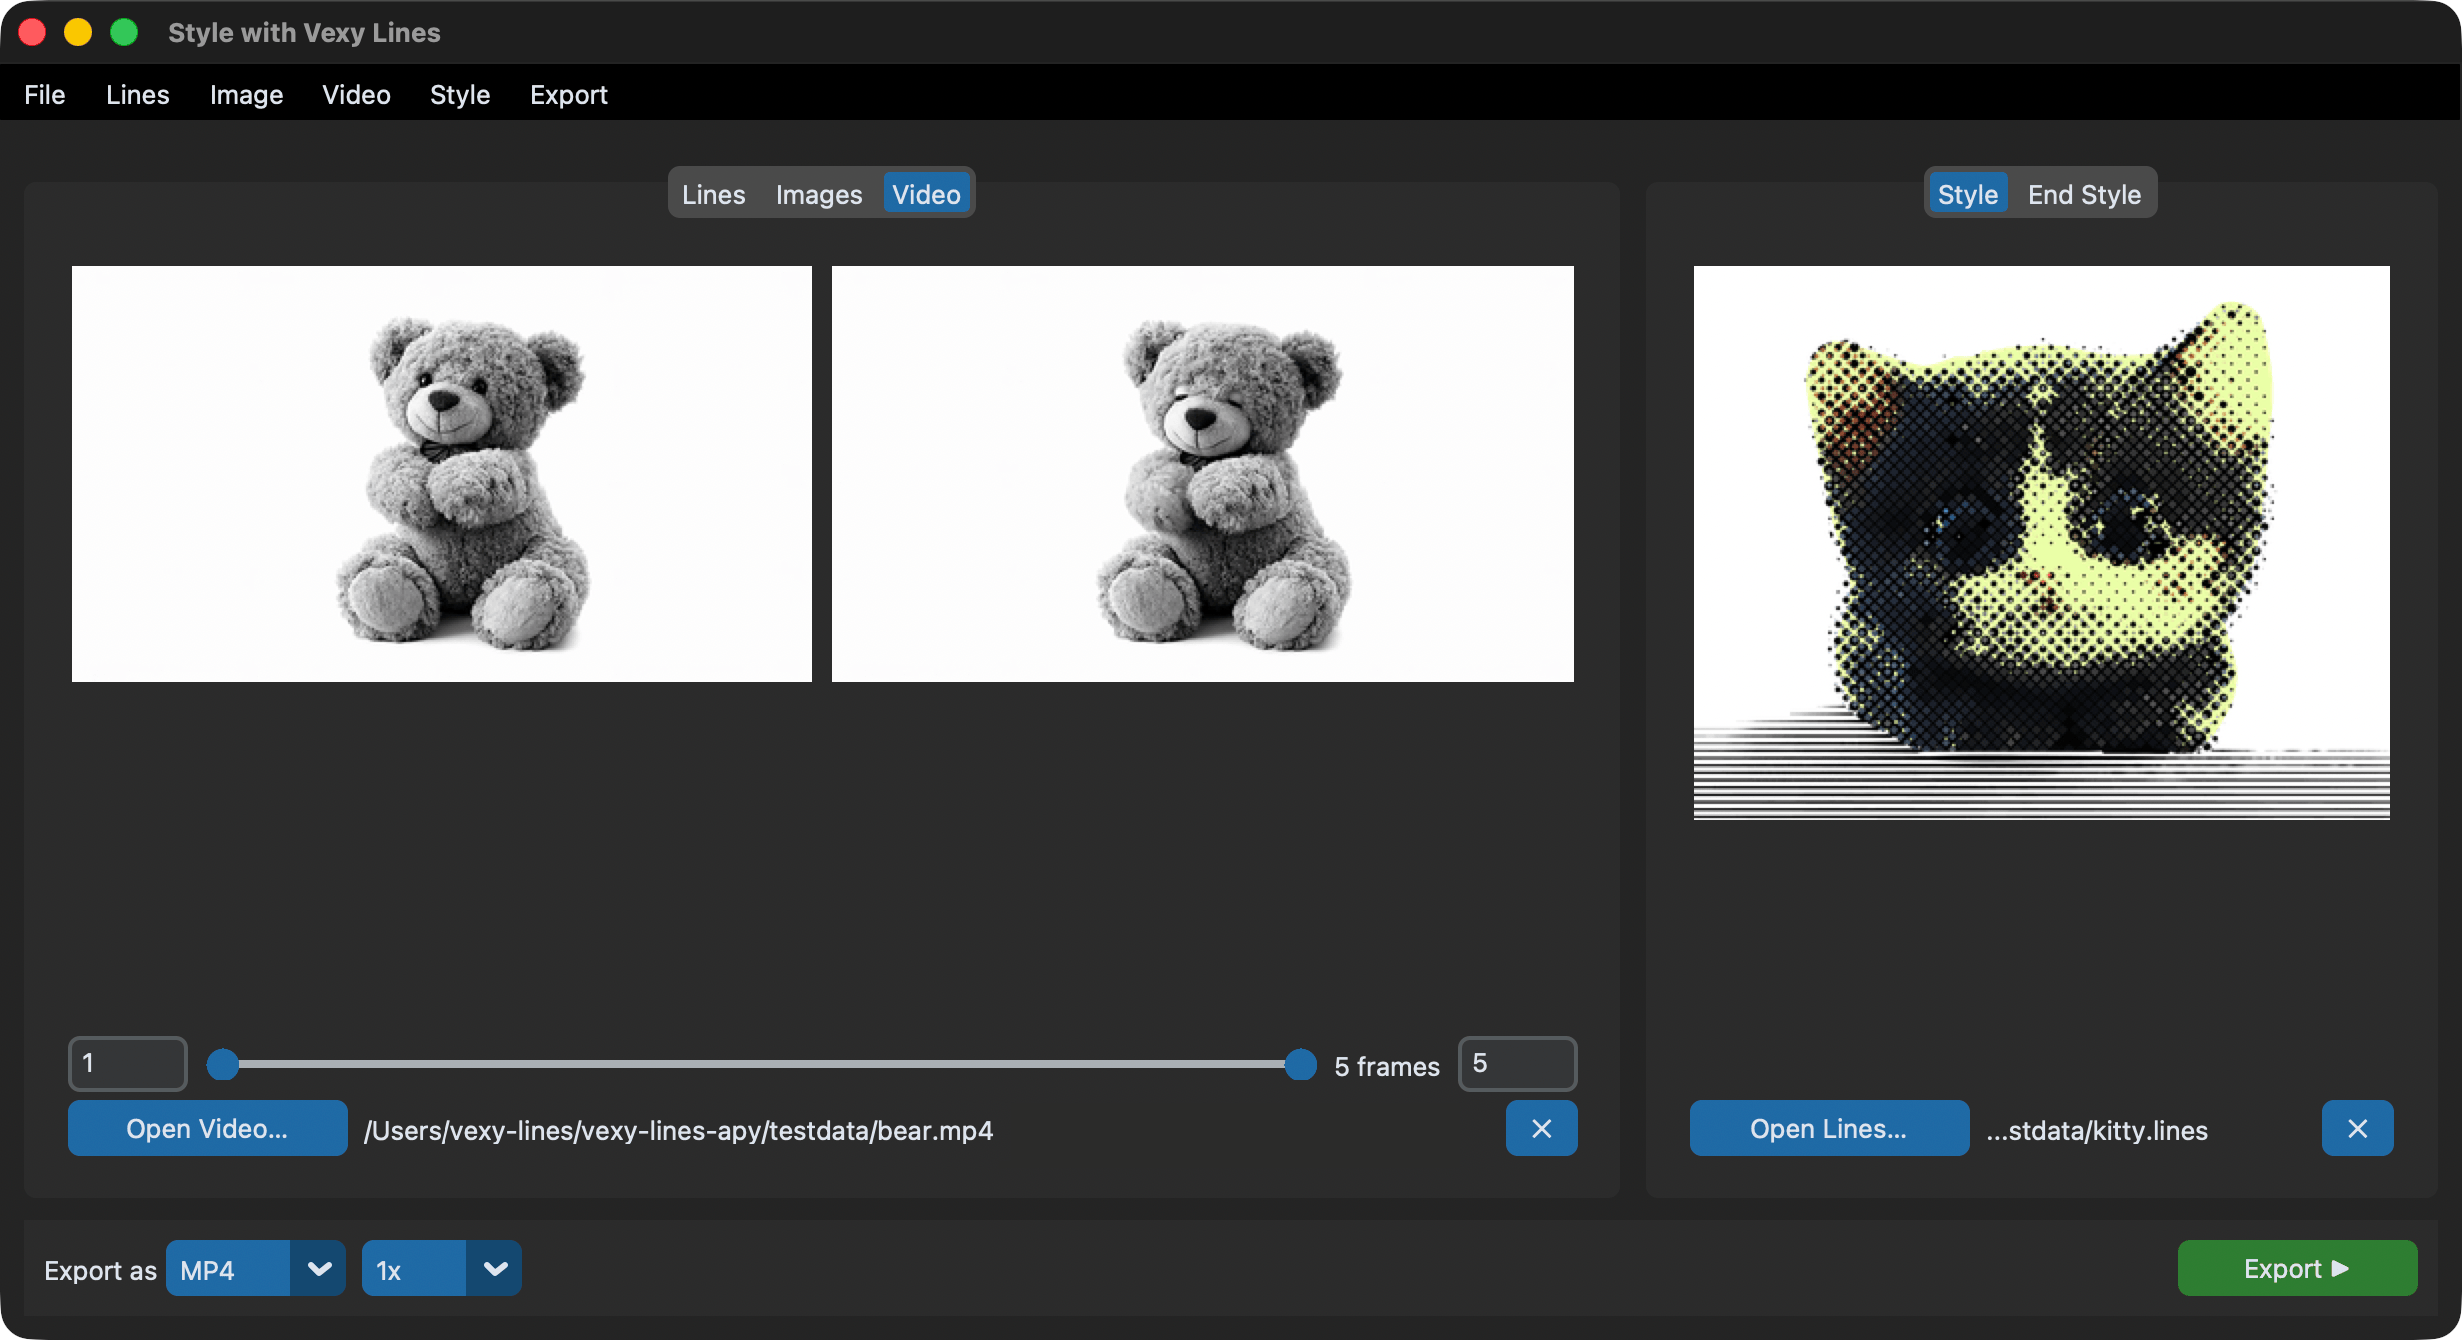Click the start frame slider handle
The image size is (2462, 1340).
223,1065
